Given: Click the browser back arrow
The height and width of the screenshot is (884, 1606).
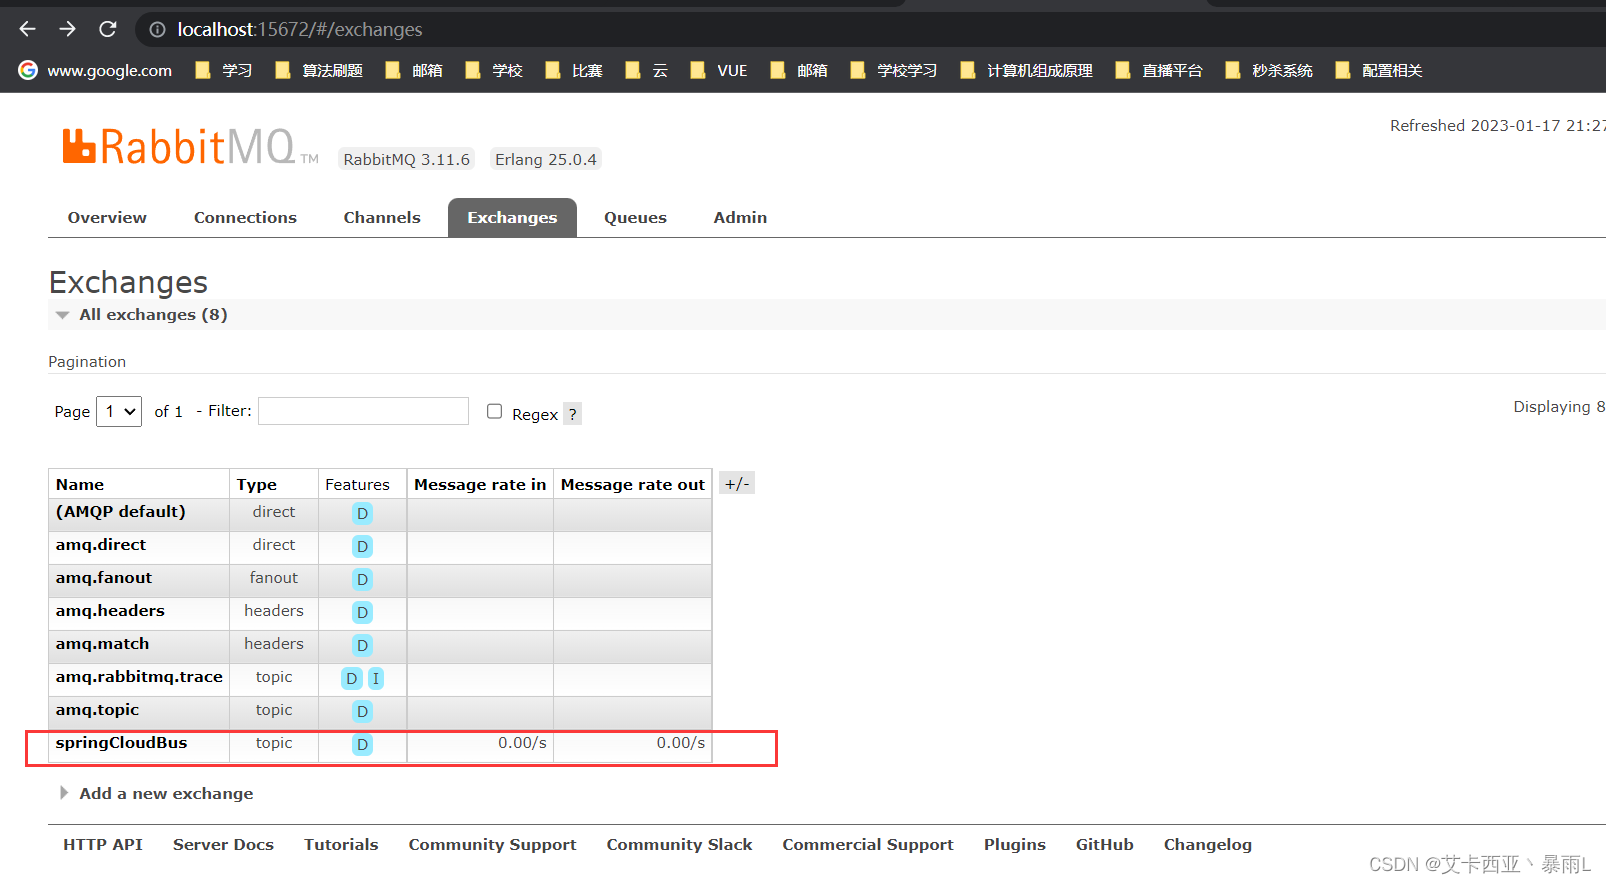Looking at the screenshot, I should tap(27, 29).
